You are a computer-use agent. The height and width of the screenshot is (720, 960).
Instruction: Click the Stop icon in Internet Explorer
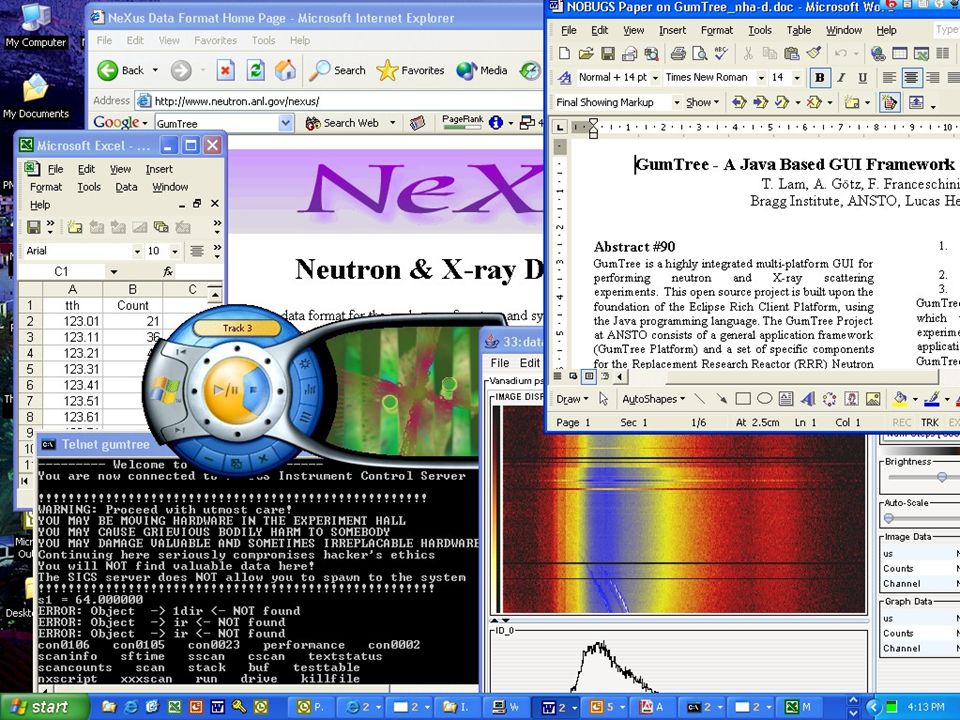[225, 70]
